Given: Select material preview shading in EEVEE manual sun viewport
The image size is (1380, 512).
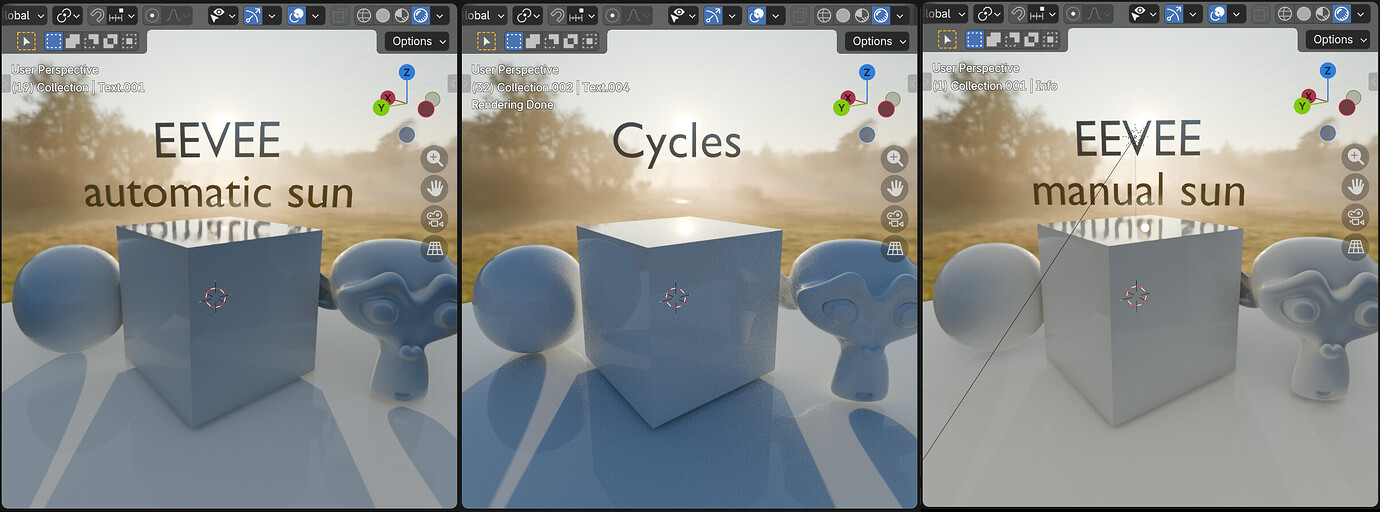Looking at the screenshot, I should pyautogui.click(x=1323, y=15).
